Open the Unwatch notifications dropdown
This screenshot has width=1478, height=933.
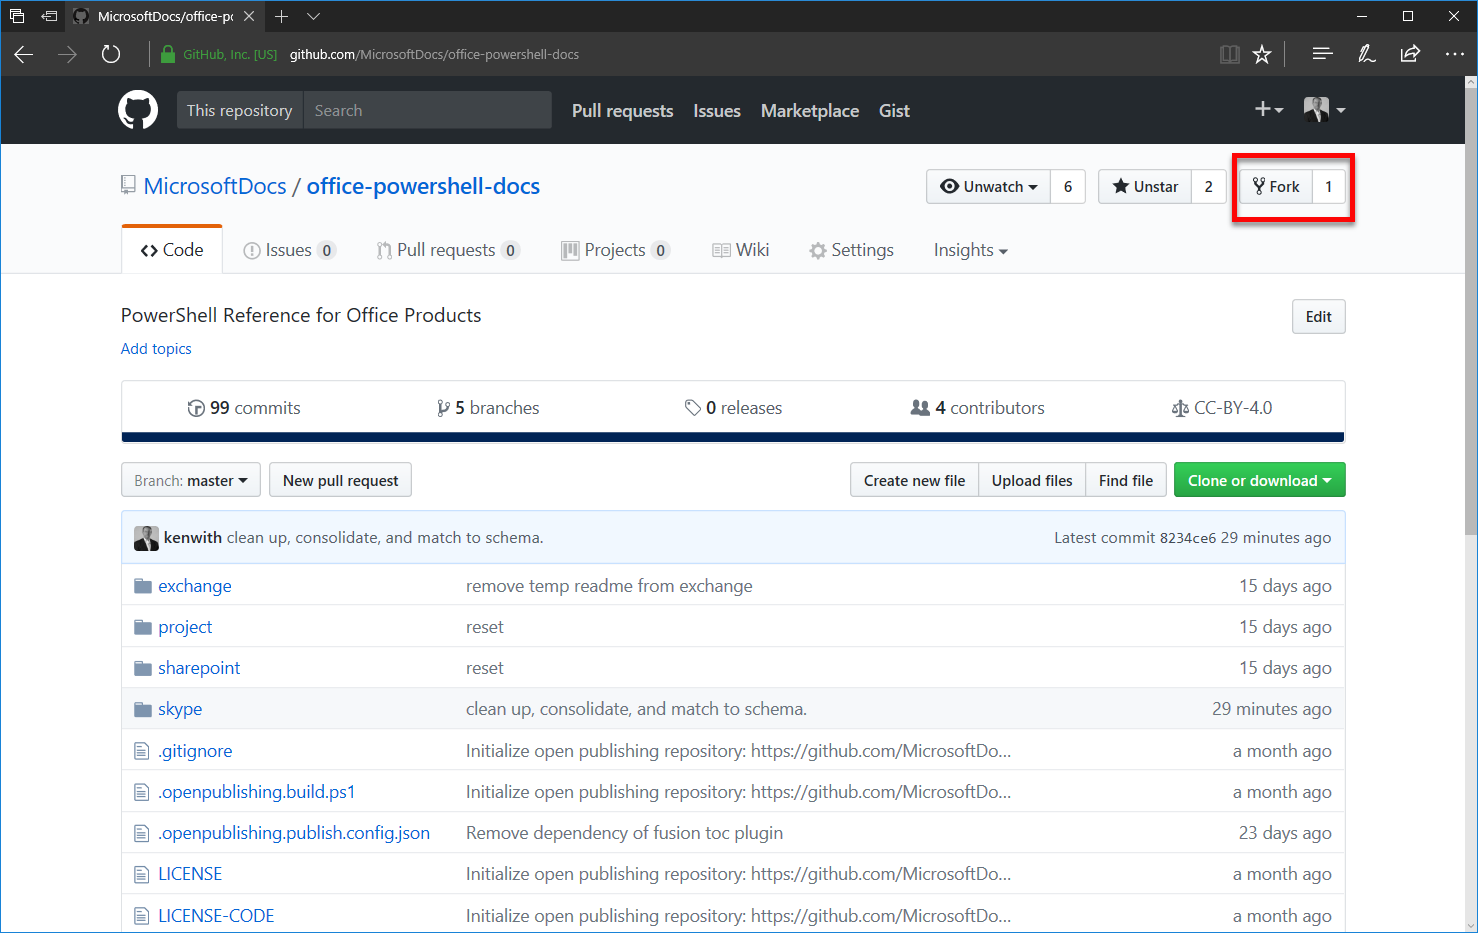[989, 187]
